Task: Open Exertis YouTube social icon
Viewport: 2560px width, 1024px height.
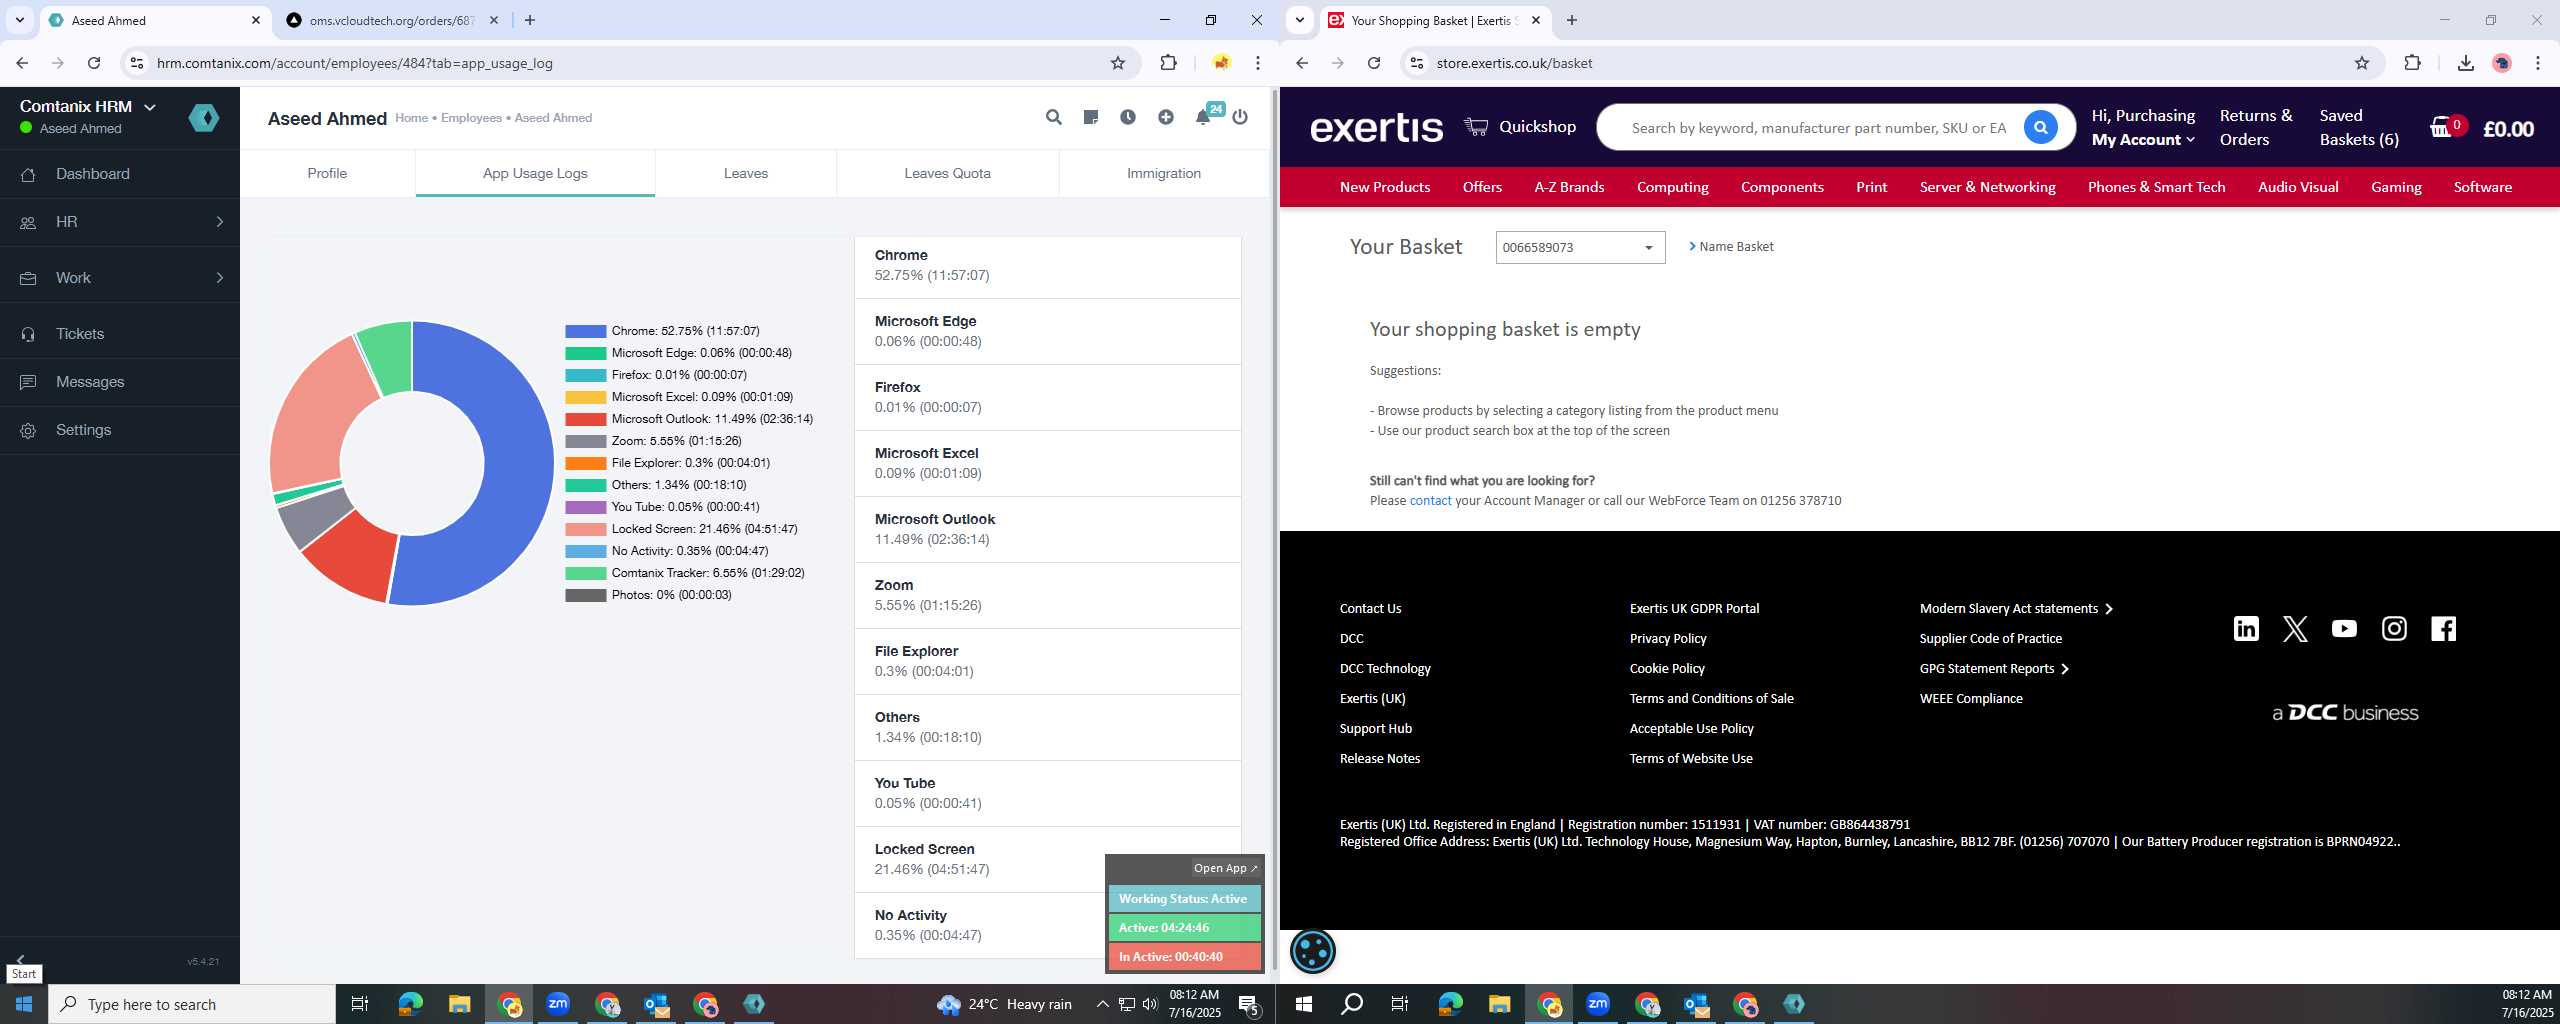Action: tap(2344, 628)
